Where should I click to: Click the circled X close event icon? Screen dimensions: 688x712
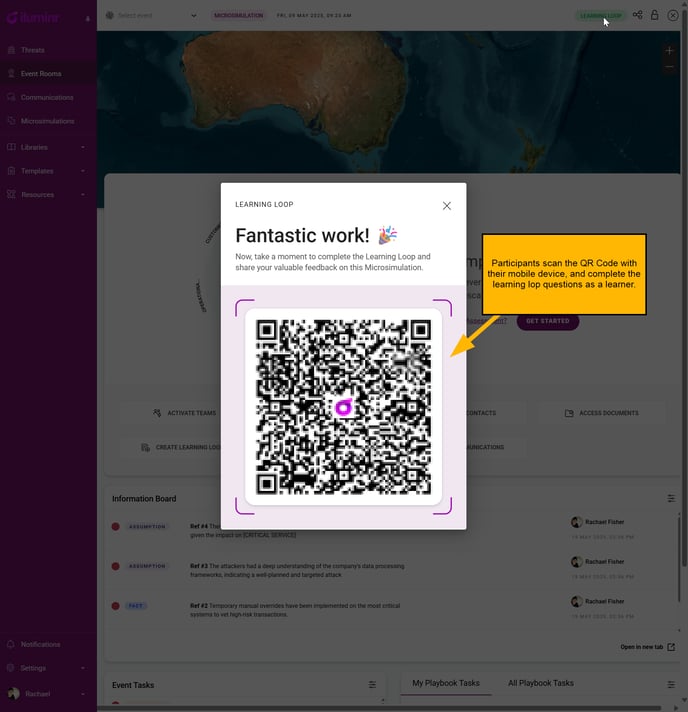tap(673, 15)
